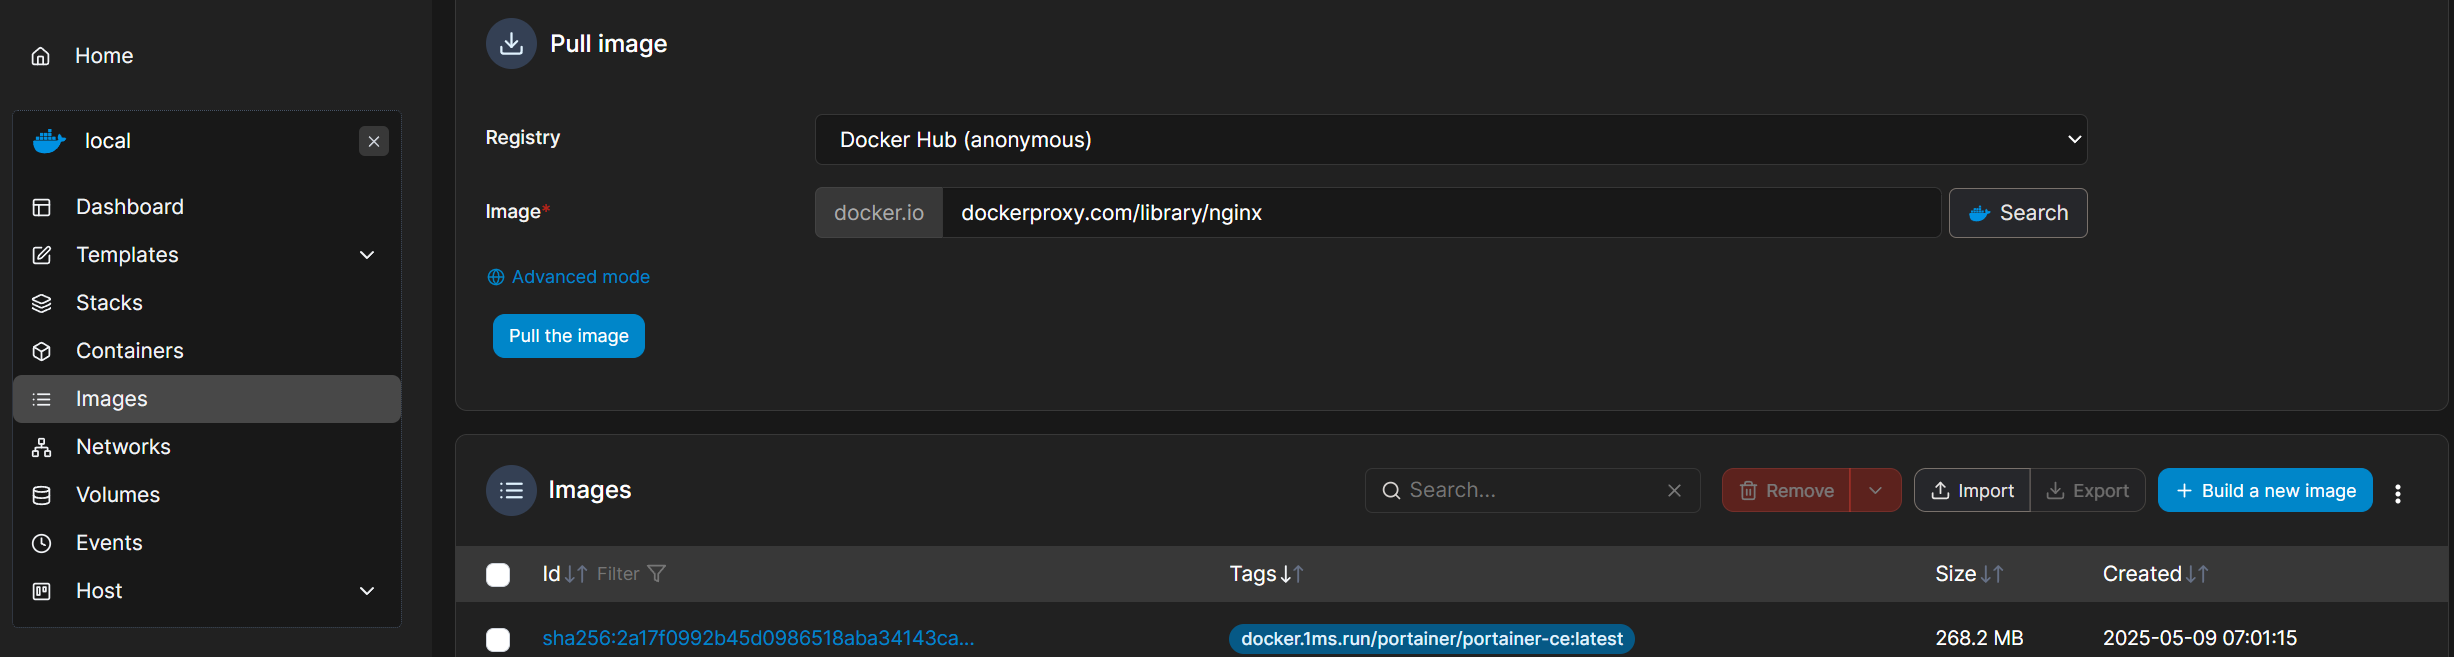Screen dimensions: 2454x657
Task: Open the Stacks page
Action: [x=109, y=303]
